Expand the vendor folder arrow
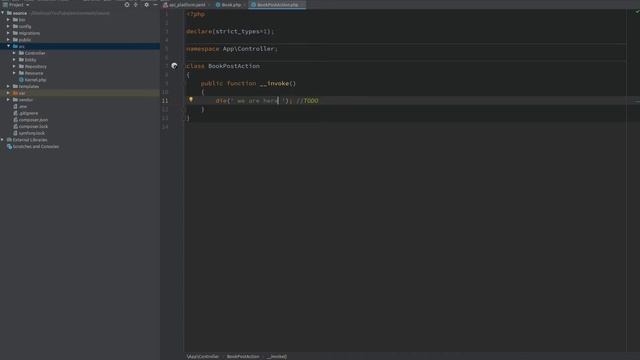 tap(9, 100)
